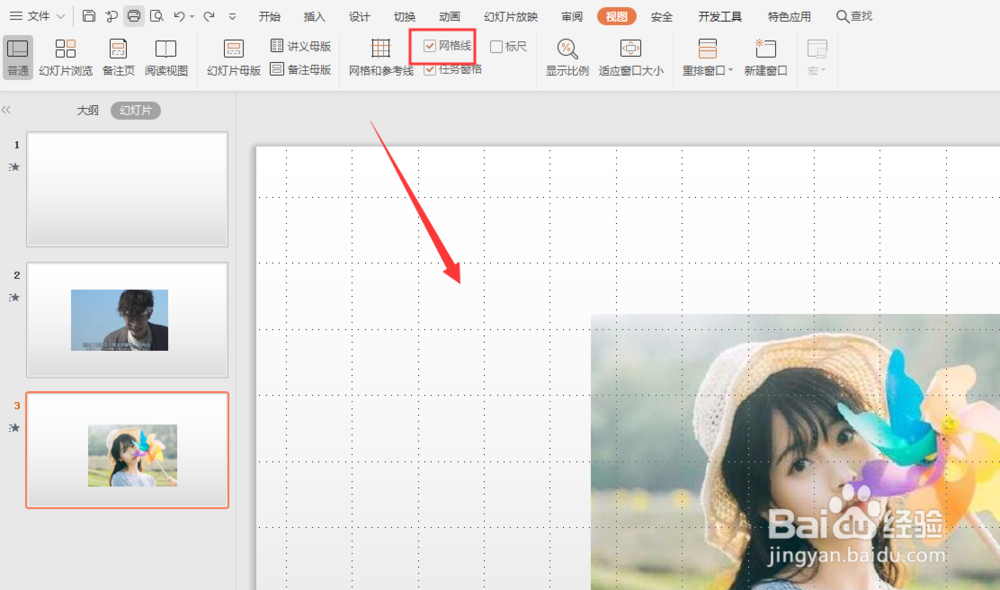Image resolution: width=1000 pixels, height=590 pixels.
Task: Open the 幻灯片母版 slide master
Action: point(234,57)
